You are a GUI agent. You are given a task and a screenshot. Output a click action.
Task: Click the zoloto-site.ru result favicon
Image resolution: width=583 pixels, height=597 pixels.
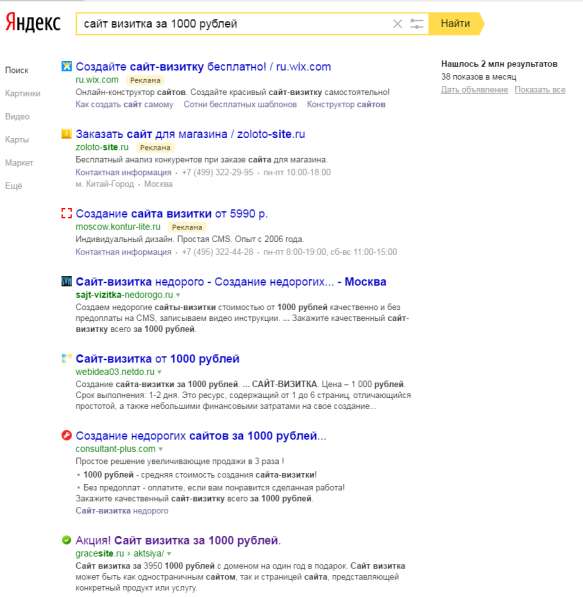pos(66,134)
